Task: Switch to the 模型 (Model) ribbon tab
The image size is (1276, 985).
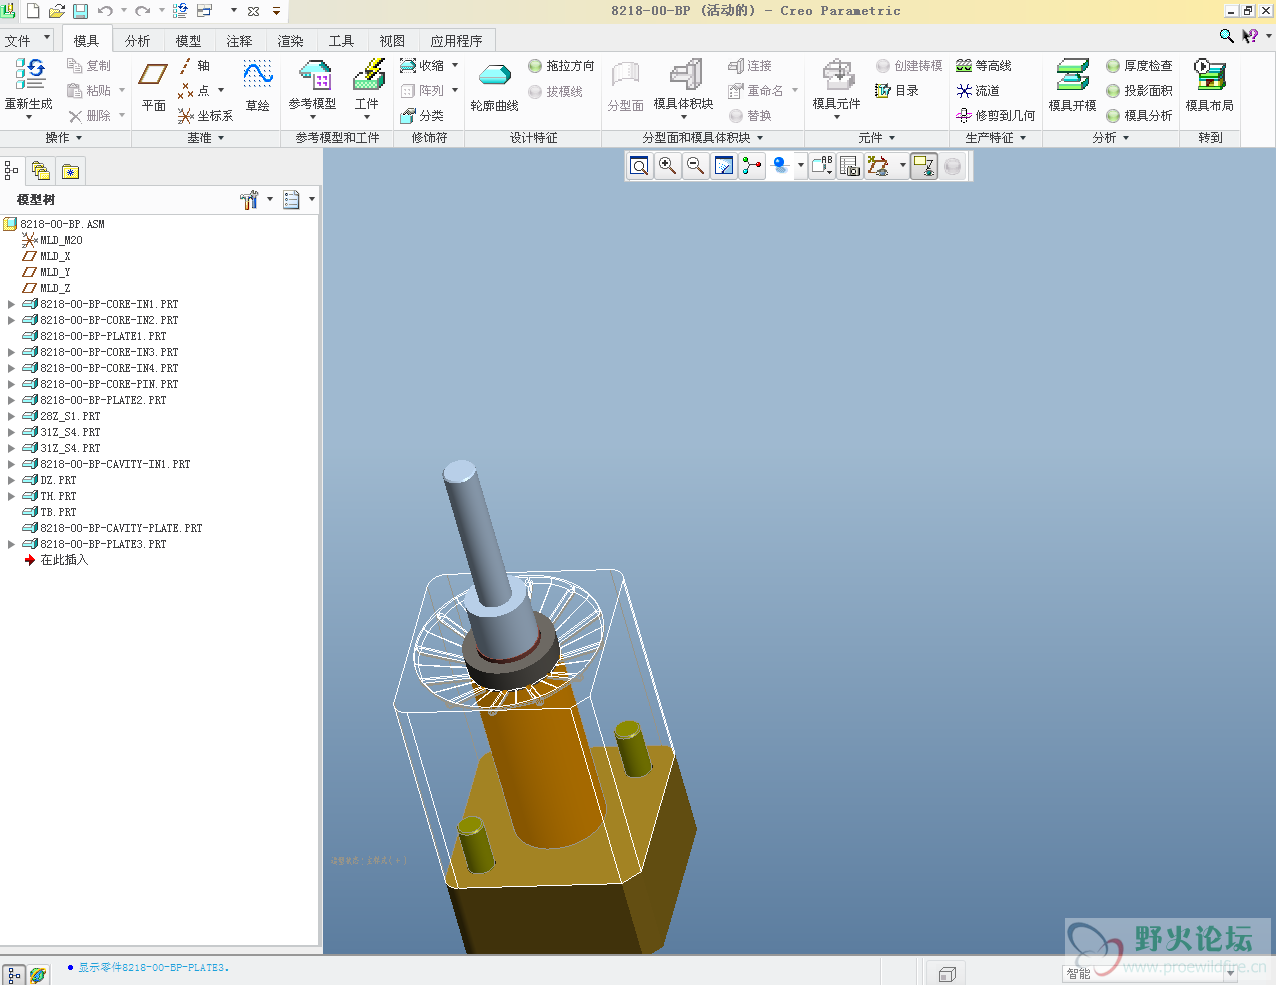Action: (188, 41)
